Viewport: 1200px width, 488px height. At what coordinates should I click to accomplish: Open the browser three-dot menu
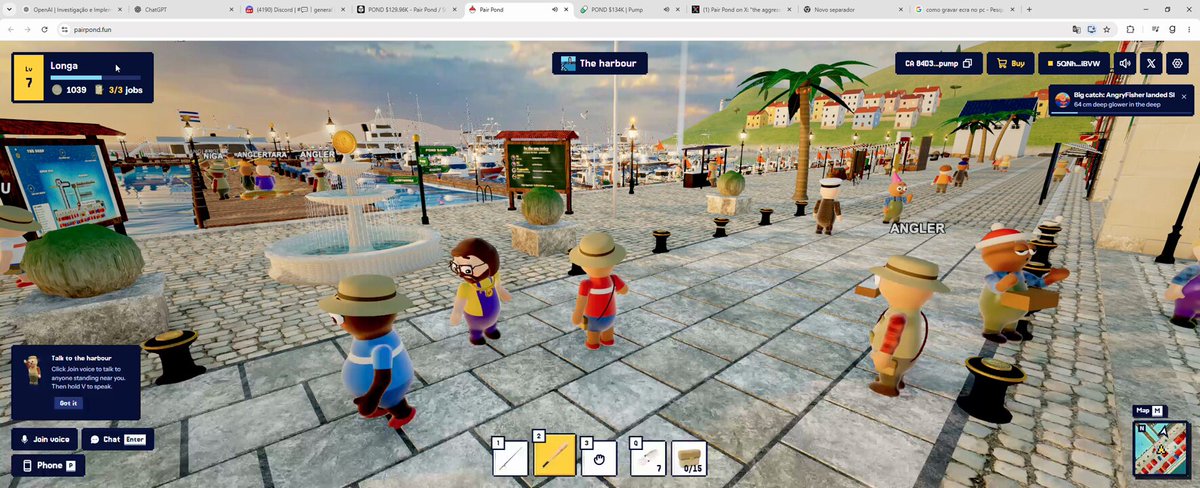tap(1188, 29)
